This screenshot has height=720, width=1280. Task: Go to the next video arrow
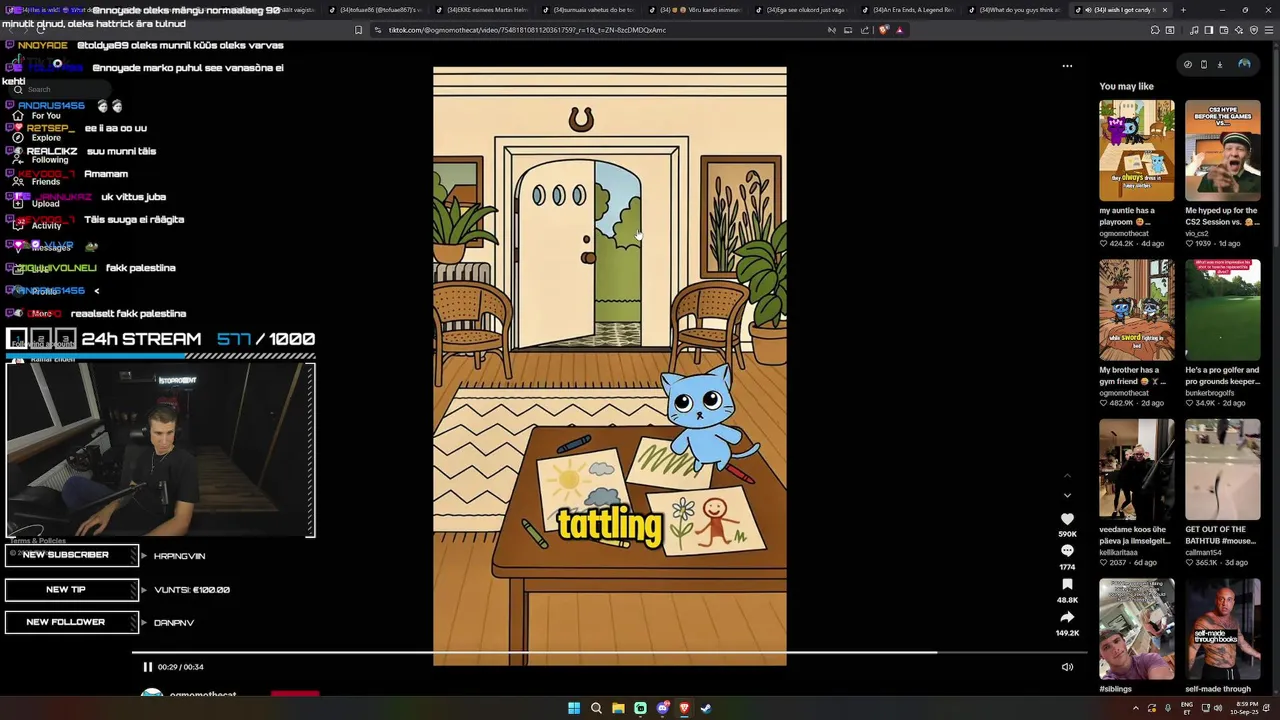pos(1067,495)
